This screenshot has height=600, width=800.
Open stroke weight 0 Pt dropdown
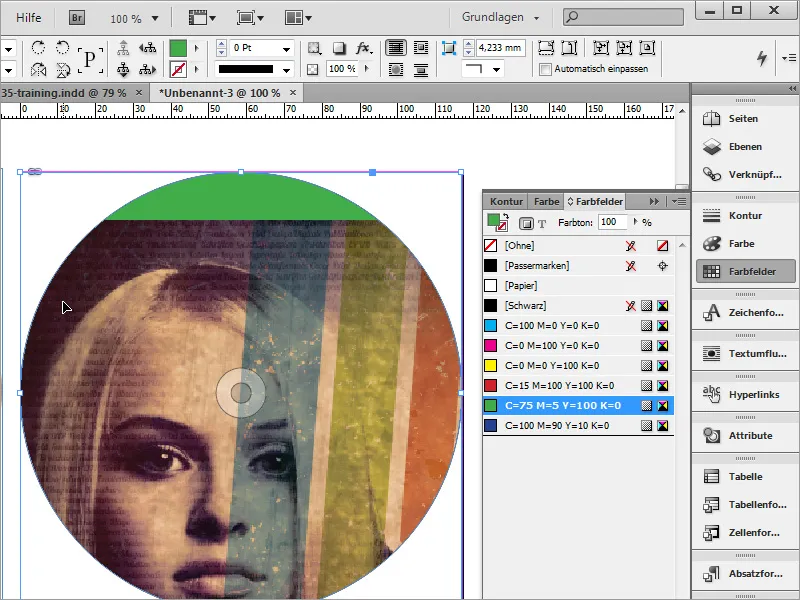pos(287,48)
